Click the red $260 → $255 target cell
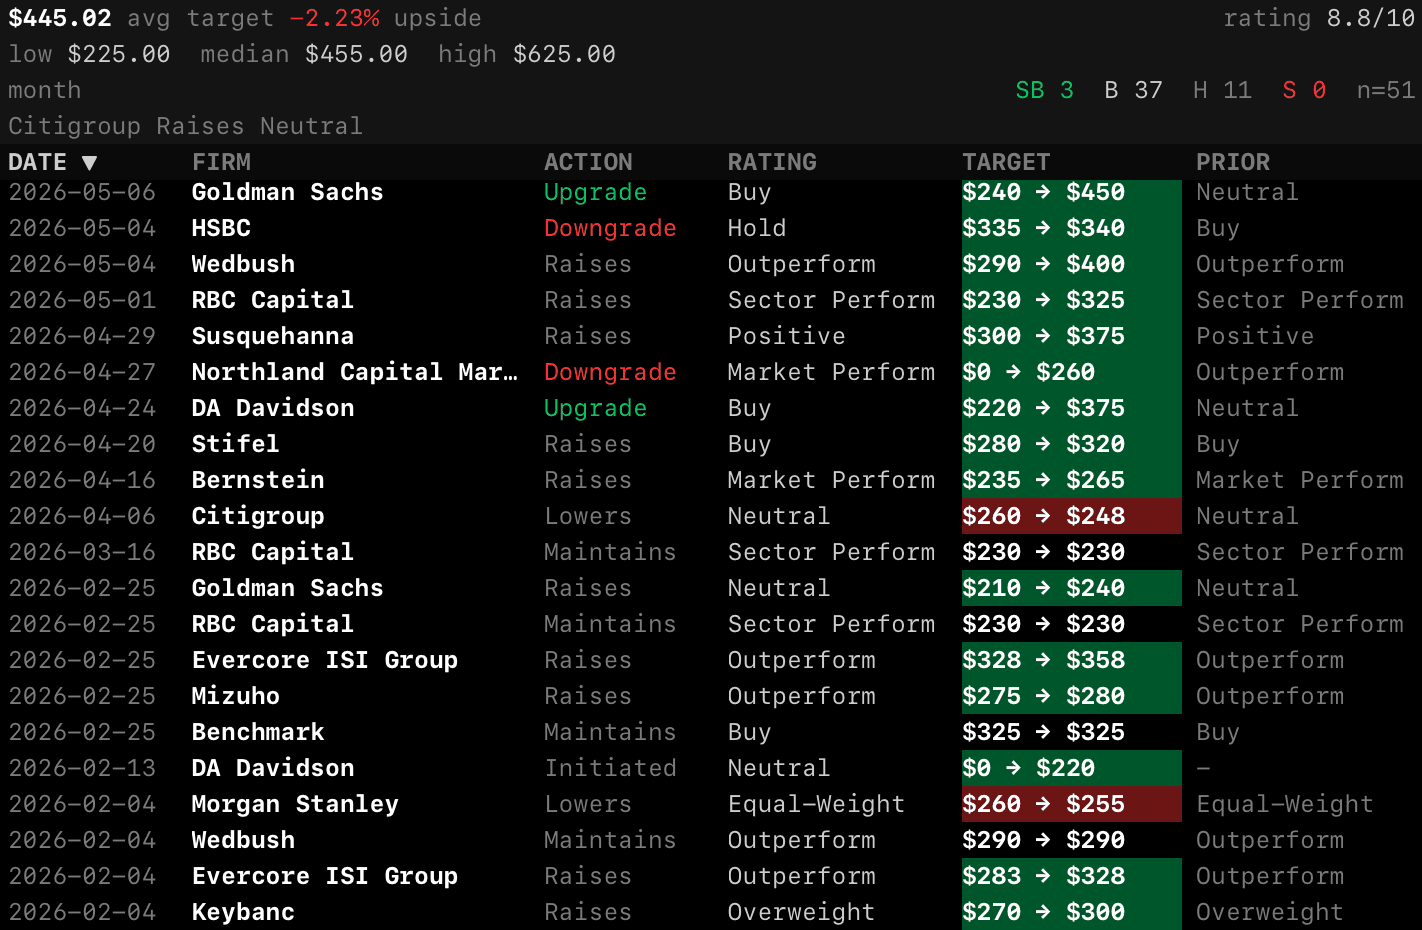This screenshot has width=1422, height=930. point(1072,804)
